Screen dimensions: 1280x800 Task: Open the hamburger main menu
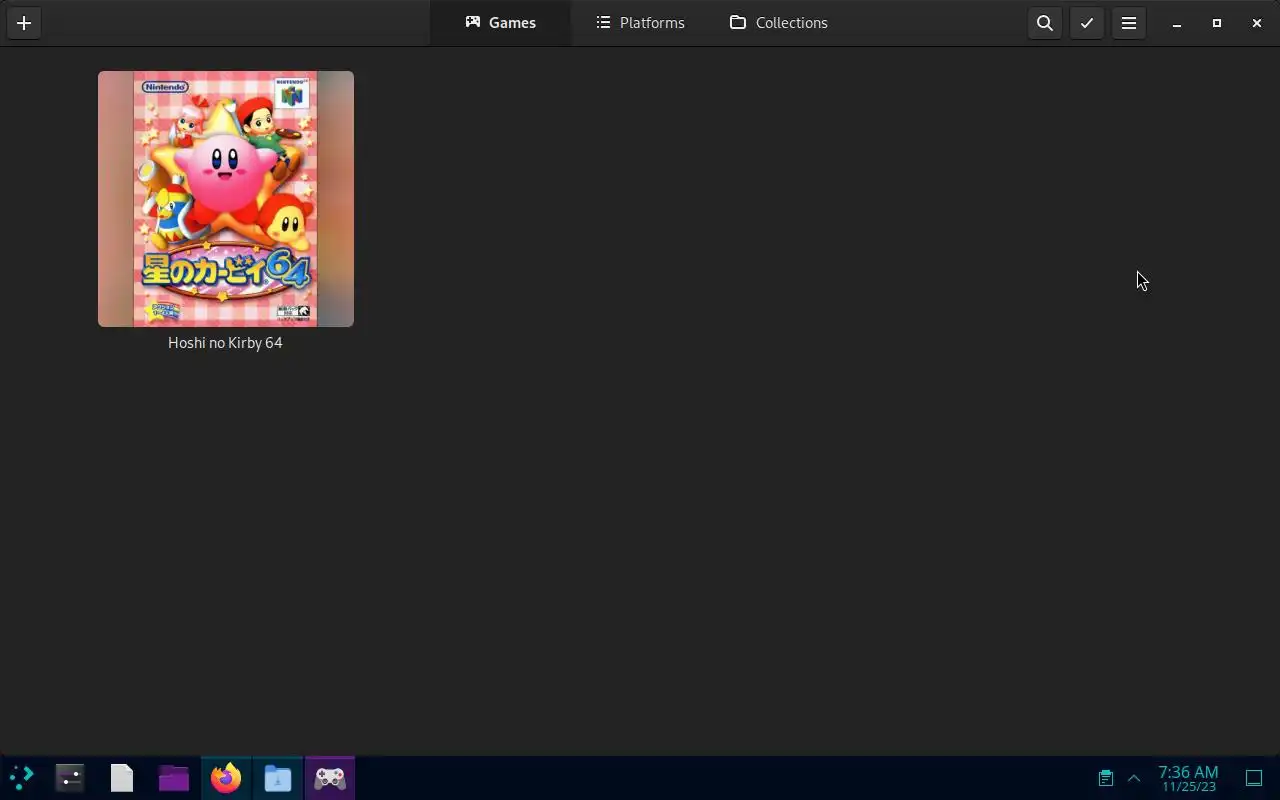1129,23
